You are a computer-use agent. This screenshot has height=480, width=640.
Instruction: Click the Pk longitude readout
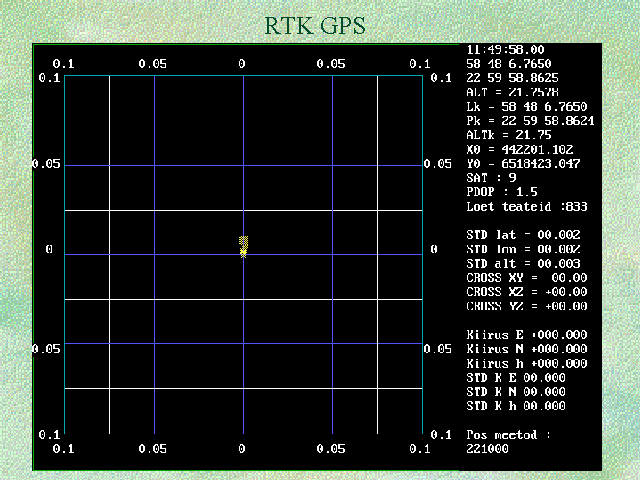(x=526, y=120)
